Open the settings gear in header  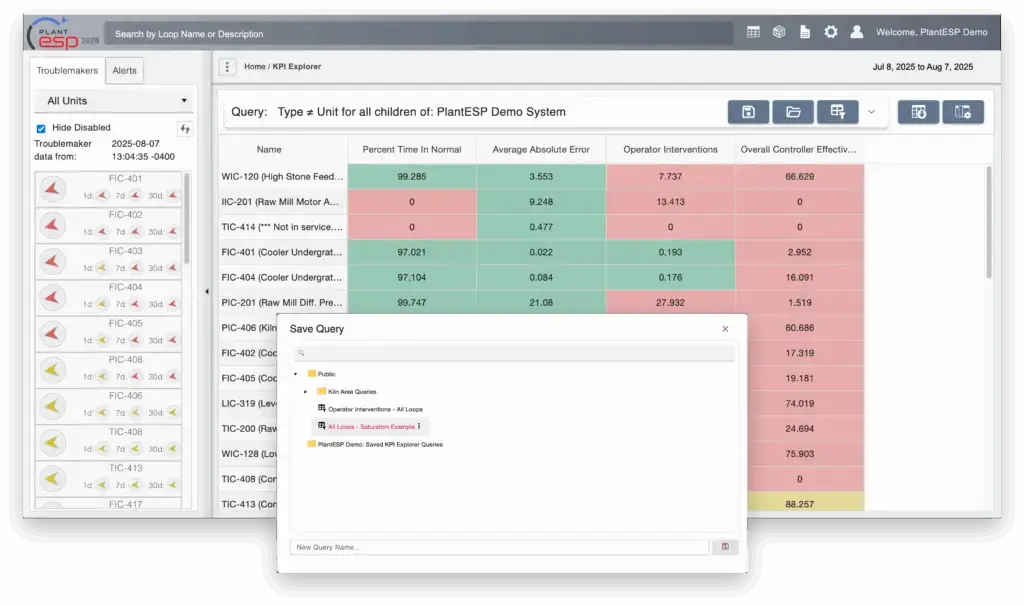(x=830, y=32)
